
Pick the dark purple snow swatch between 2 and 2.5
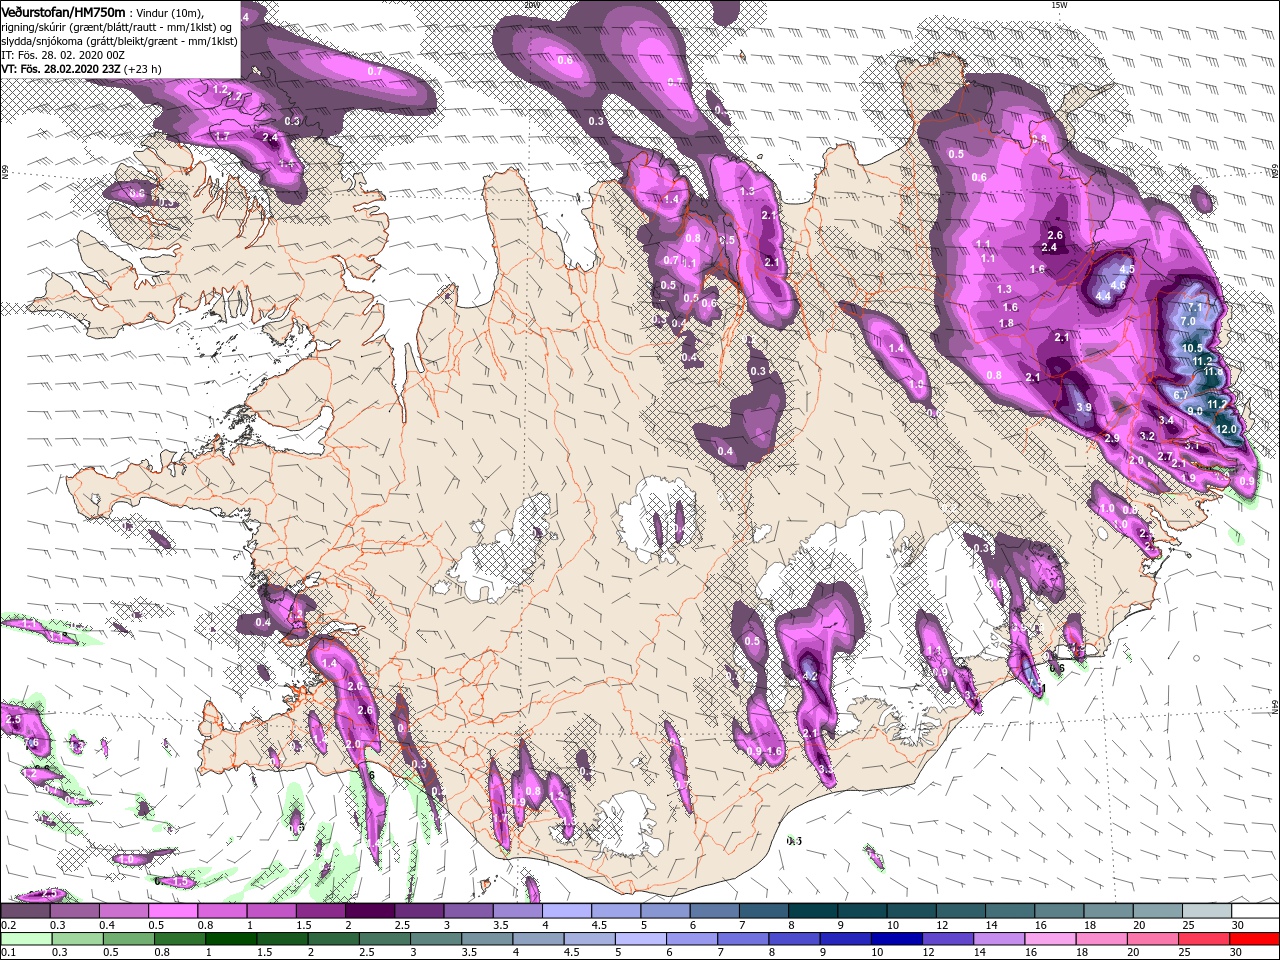369,911
